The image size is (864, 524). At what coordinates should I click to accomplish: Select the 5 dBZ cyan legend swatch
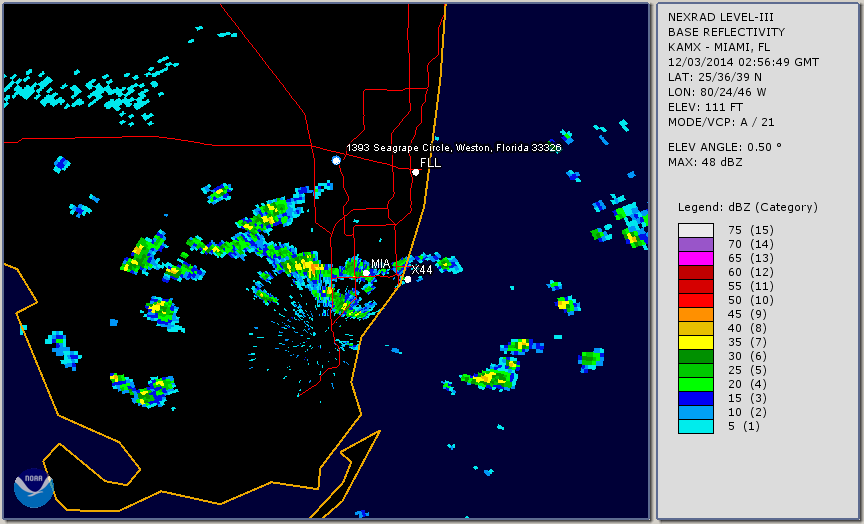click(695, 426)
